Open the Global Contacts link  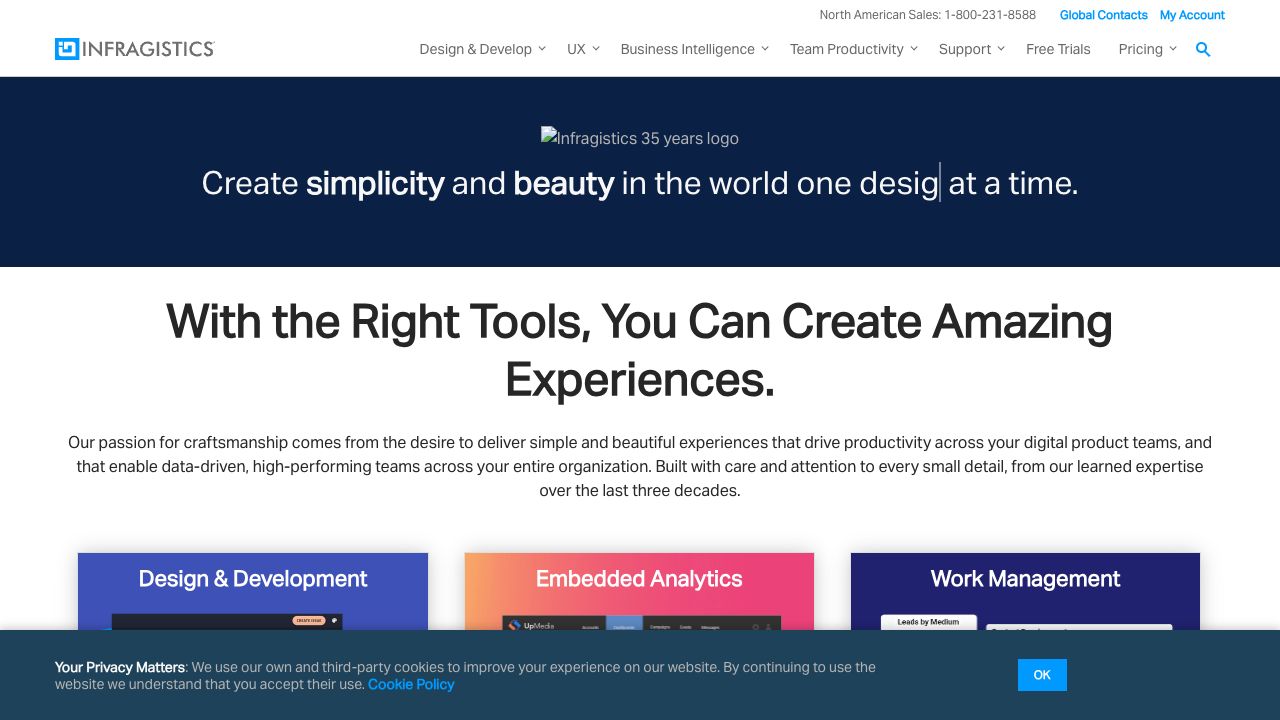[x=1103, y=15]
